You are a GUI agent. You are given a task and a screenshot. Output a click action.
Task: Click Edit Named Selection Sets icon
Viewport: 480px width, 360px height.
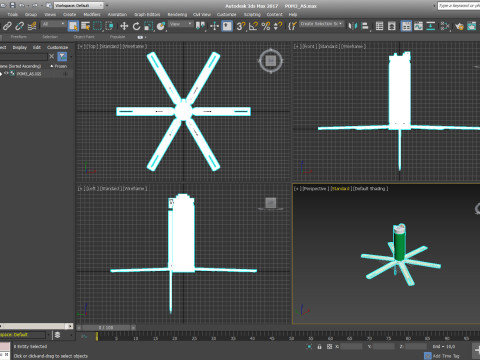click(292, 26)
